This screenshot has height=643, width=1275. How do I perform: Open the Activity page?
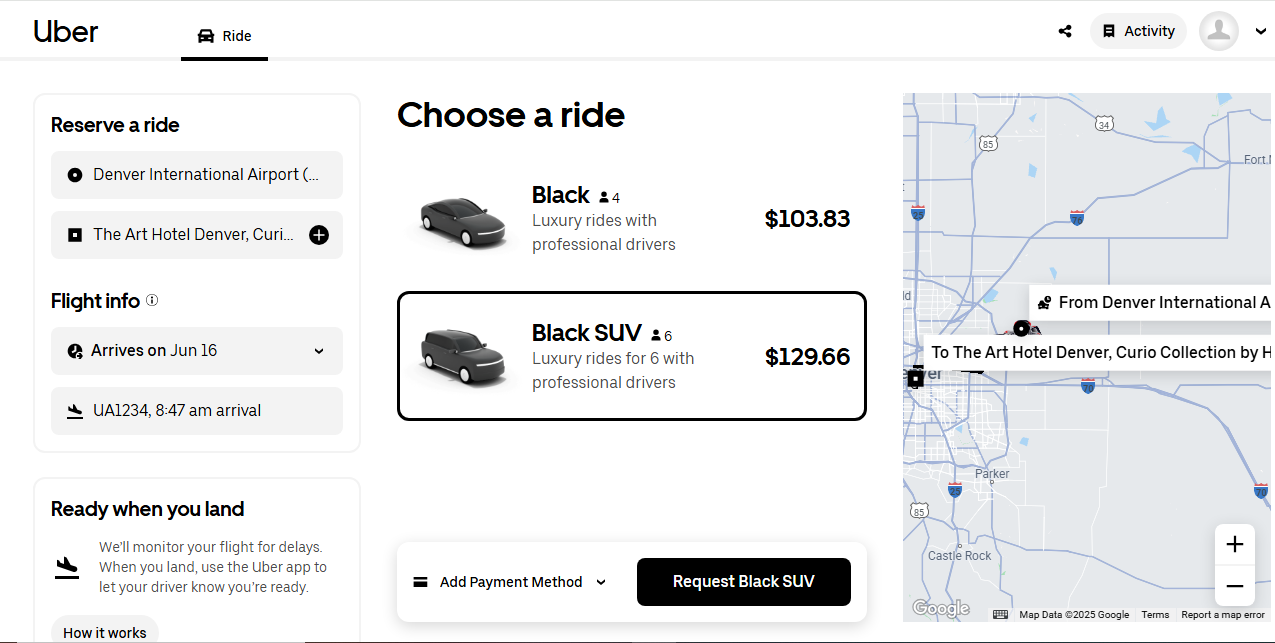click(1138, 31)
